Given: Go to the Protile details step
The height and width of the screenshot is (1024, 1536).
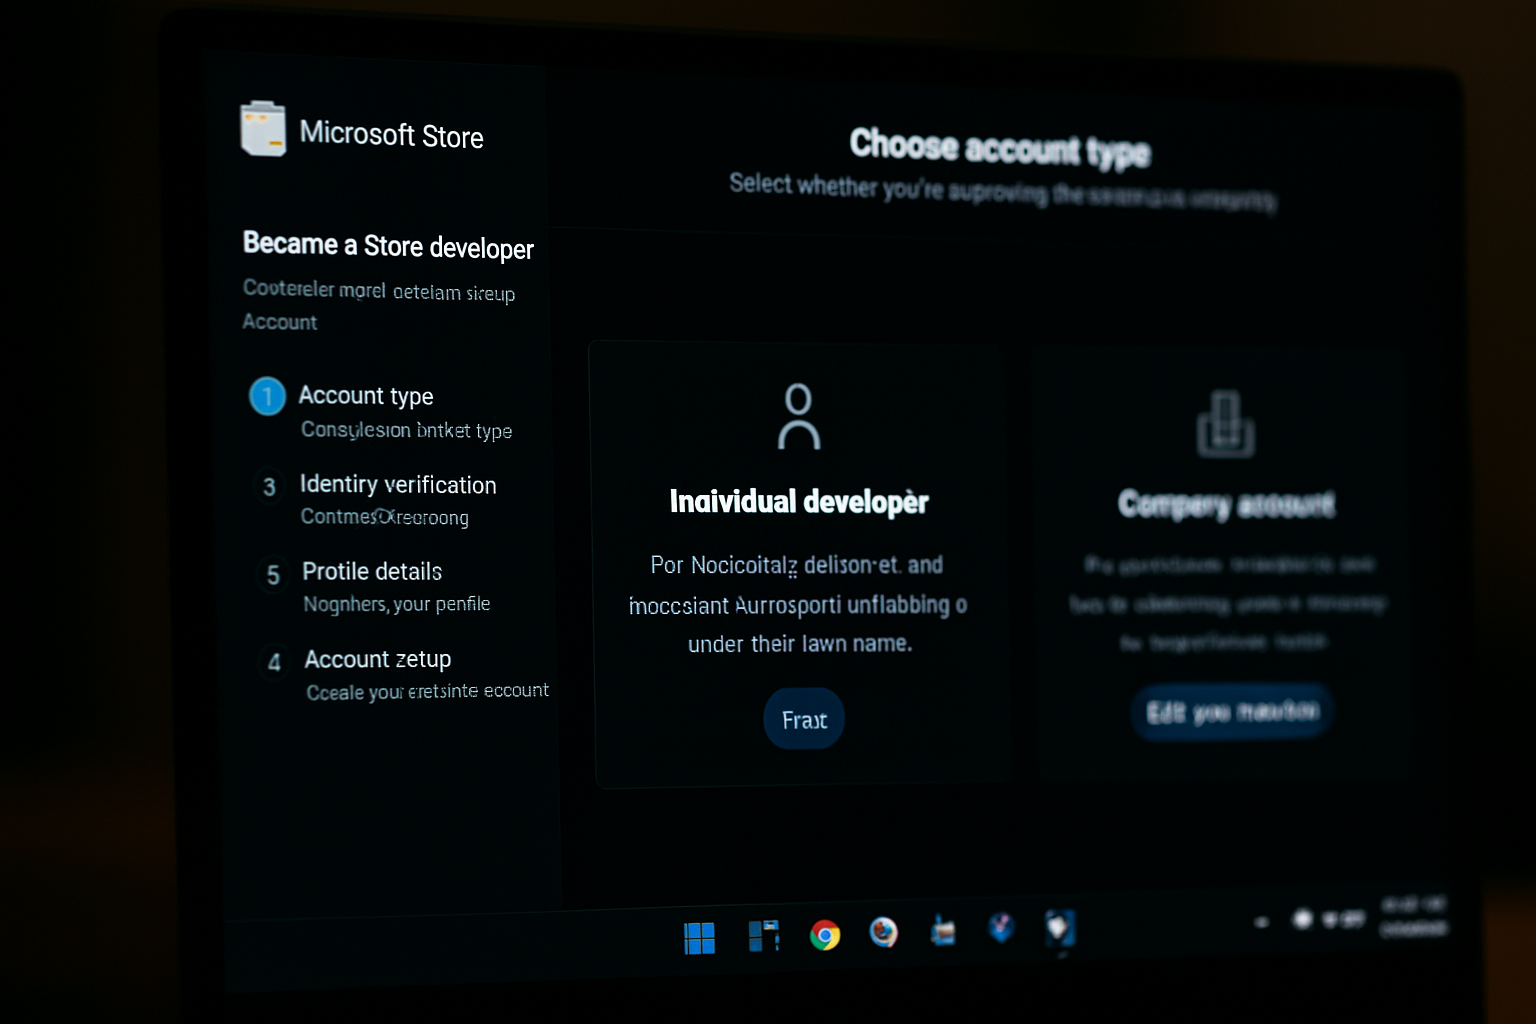Looking at the screenshot, I should (372, 572).
